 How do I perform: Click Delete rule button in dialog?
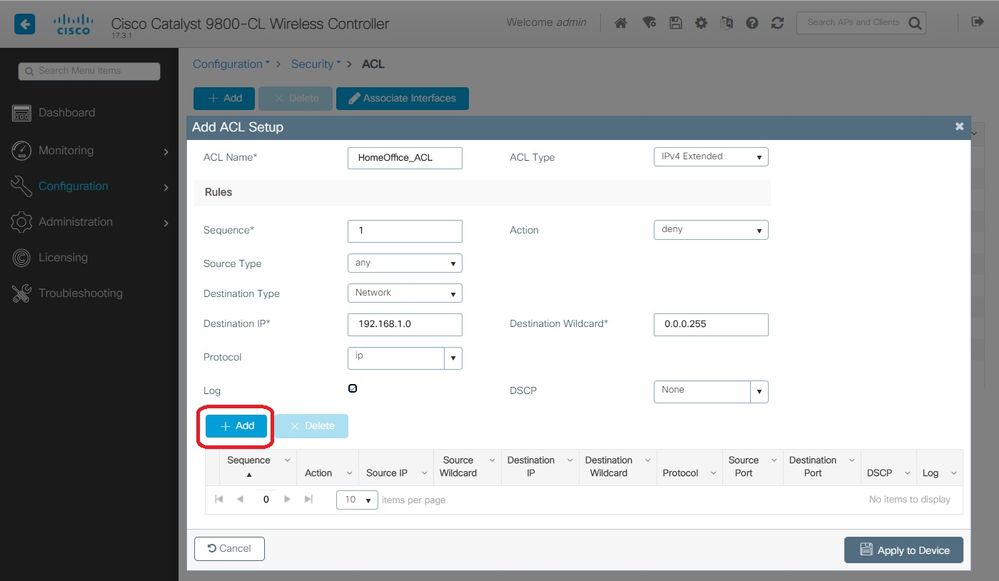(312, 426)
